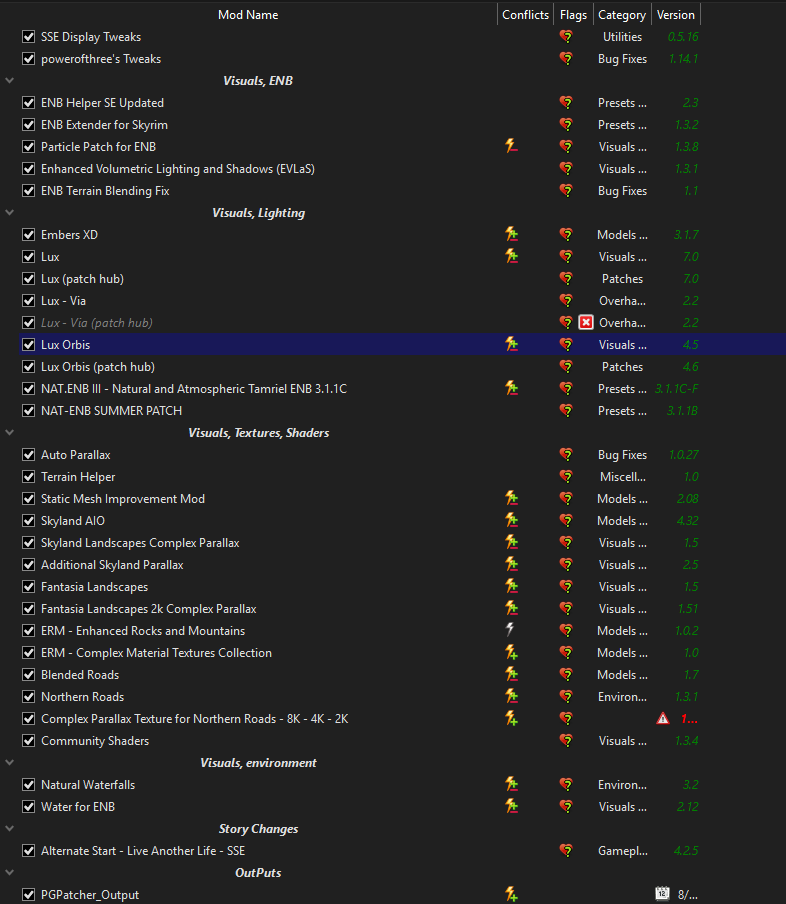Uncheck the PGPatcher_Output mod
This screenshot has width=786, height=904.
[x=28, y=894]
